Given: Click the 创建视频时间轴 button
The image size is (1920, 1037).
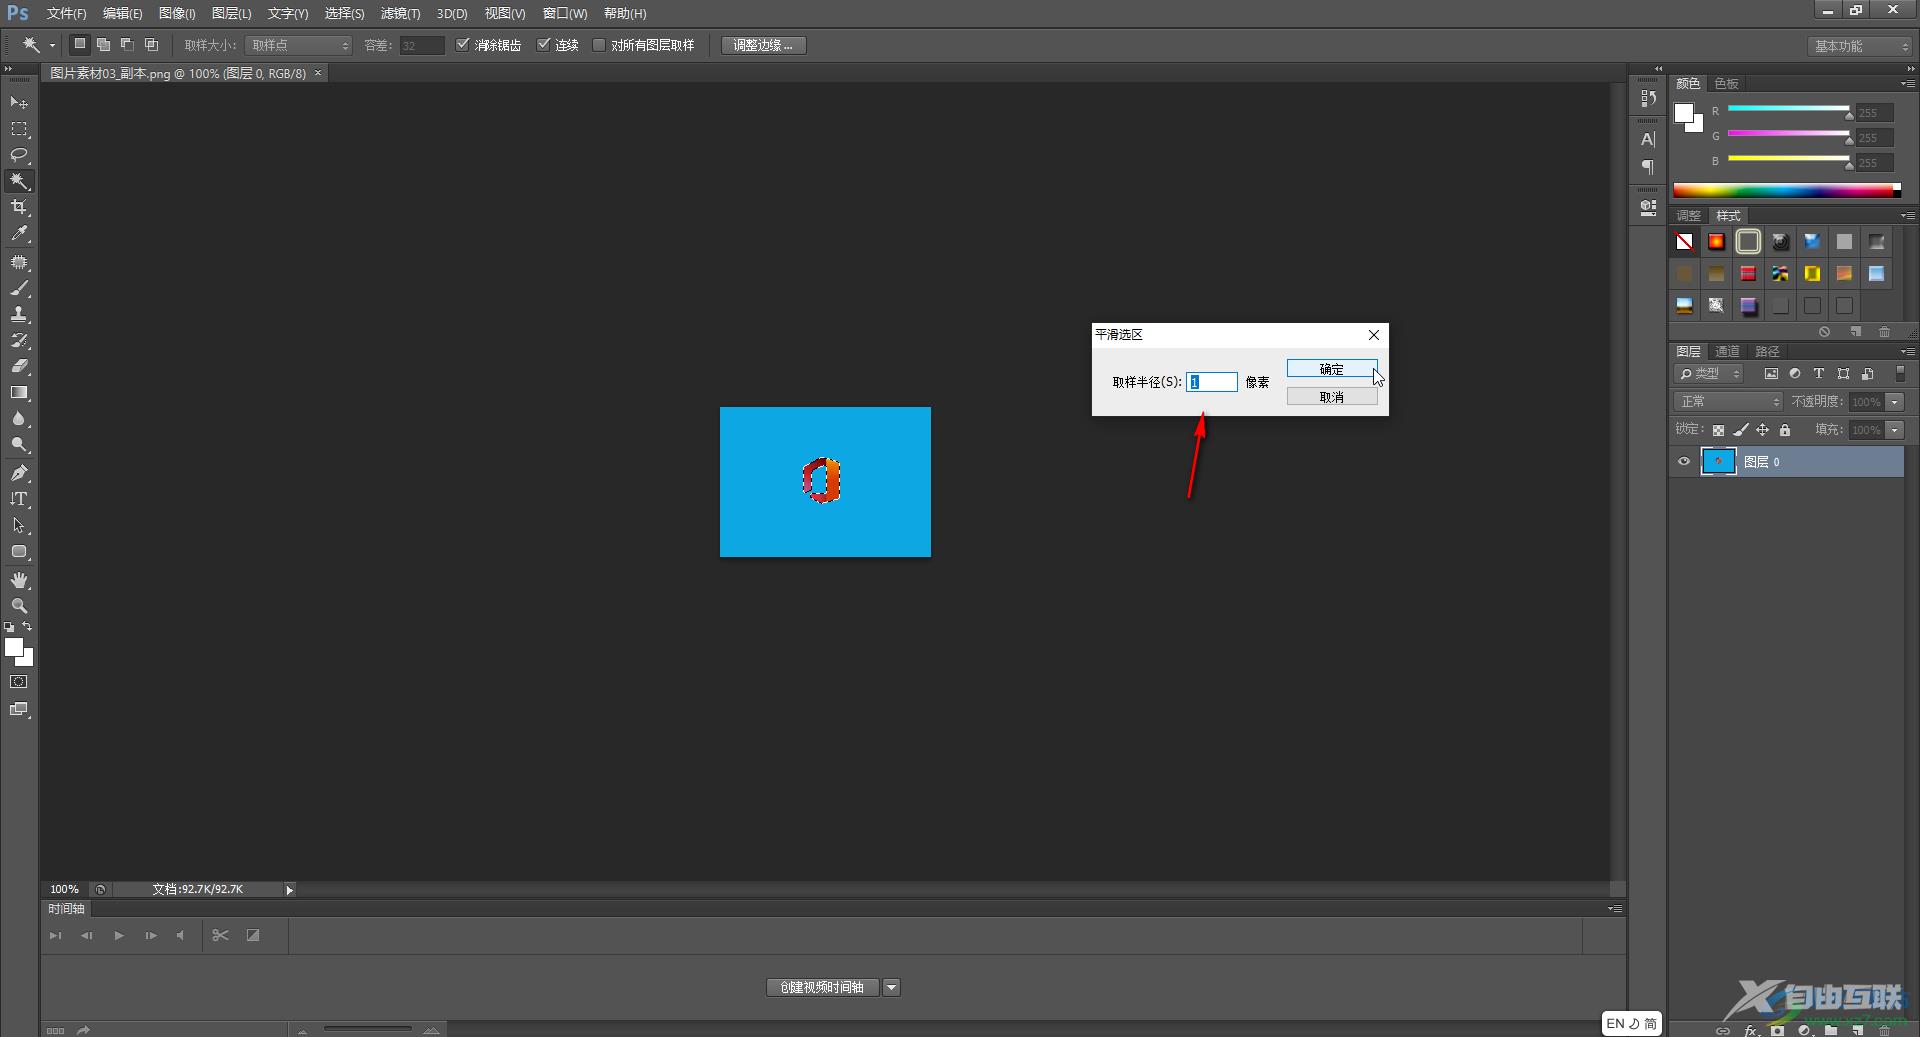Looking at the screenshot, I should click(822, 987).
